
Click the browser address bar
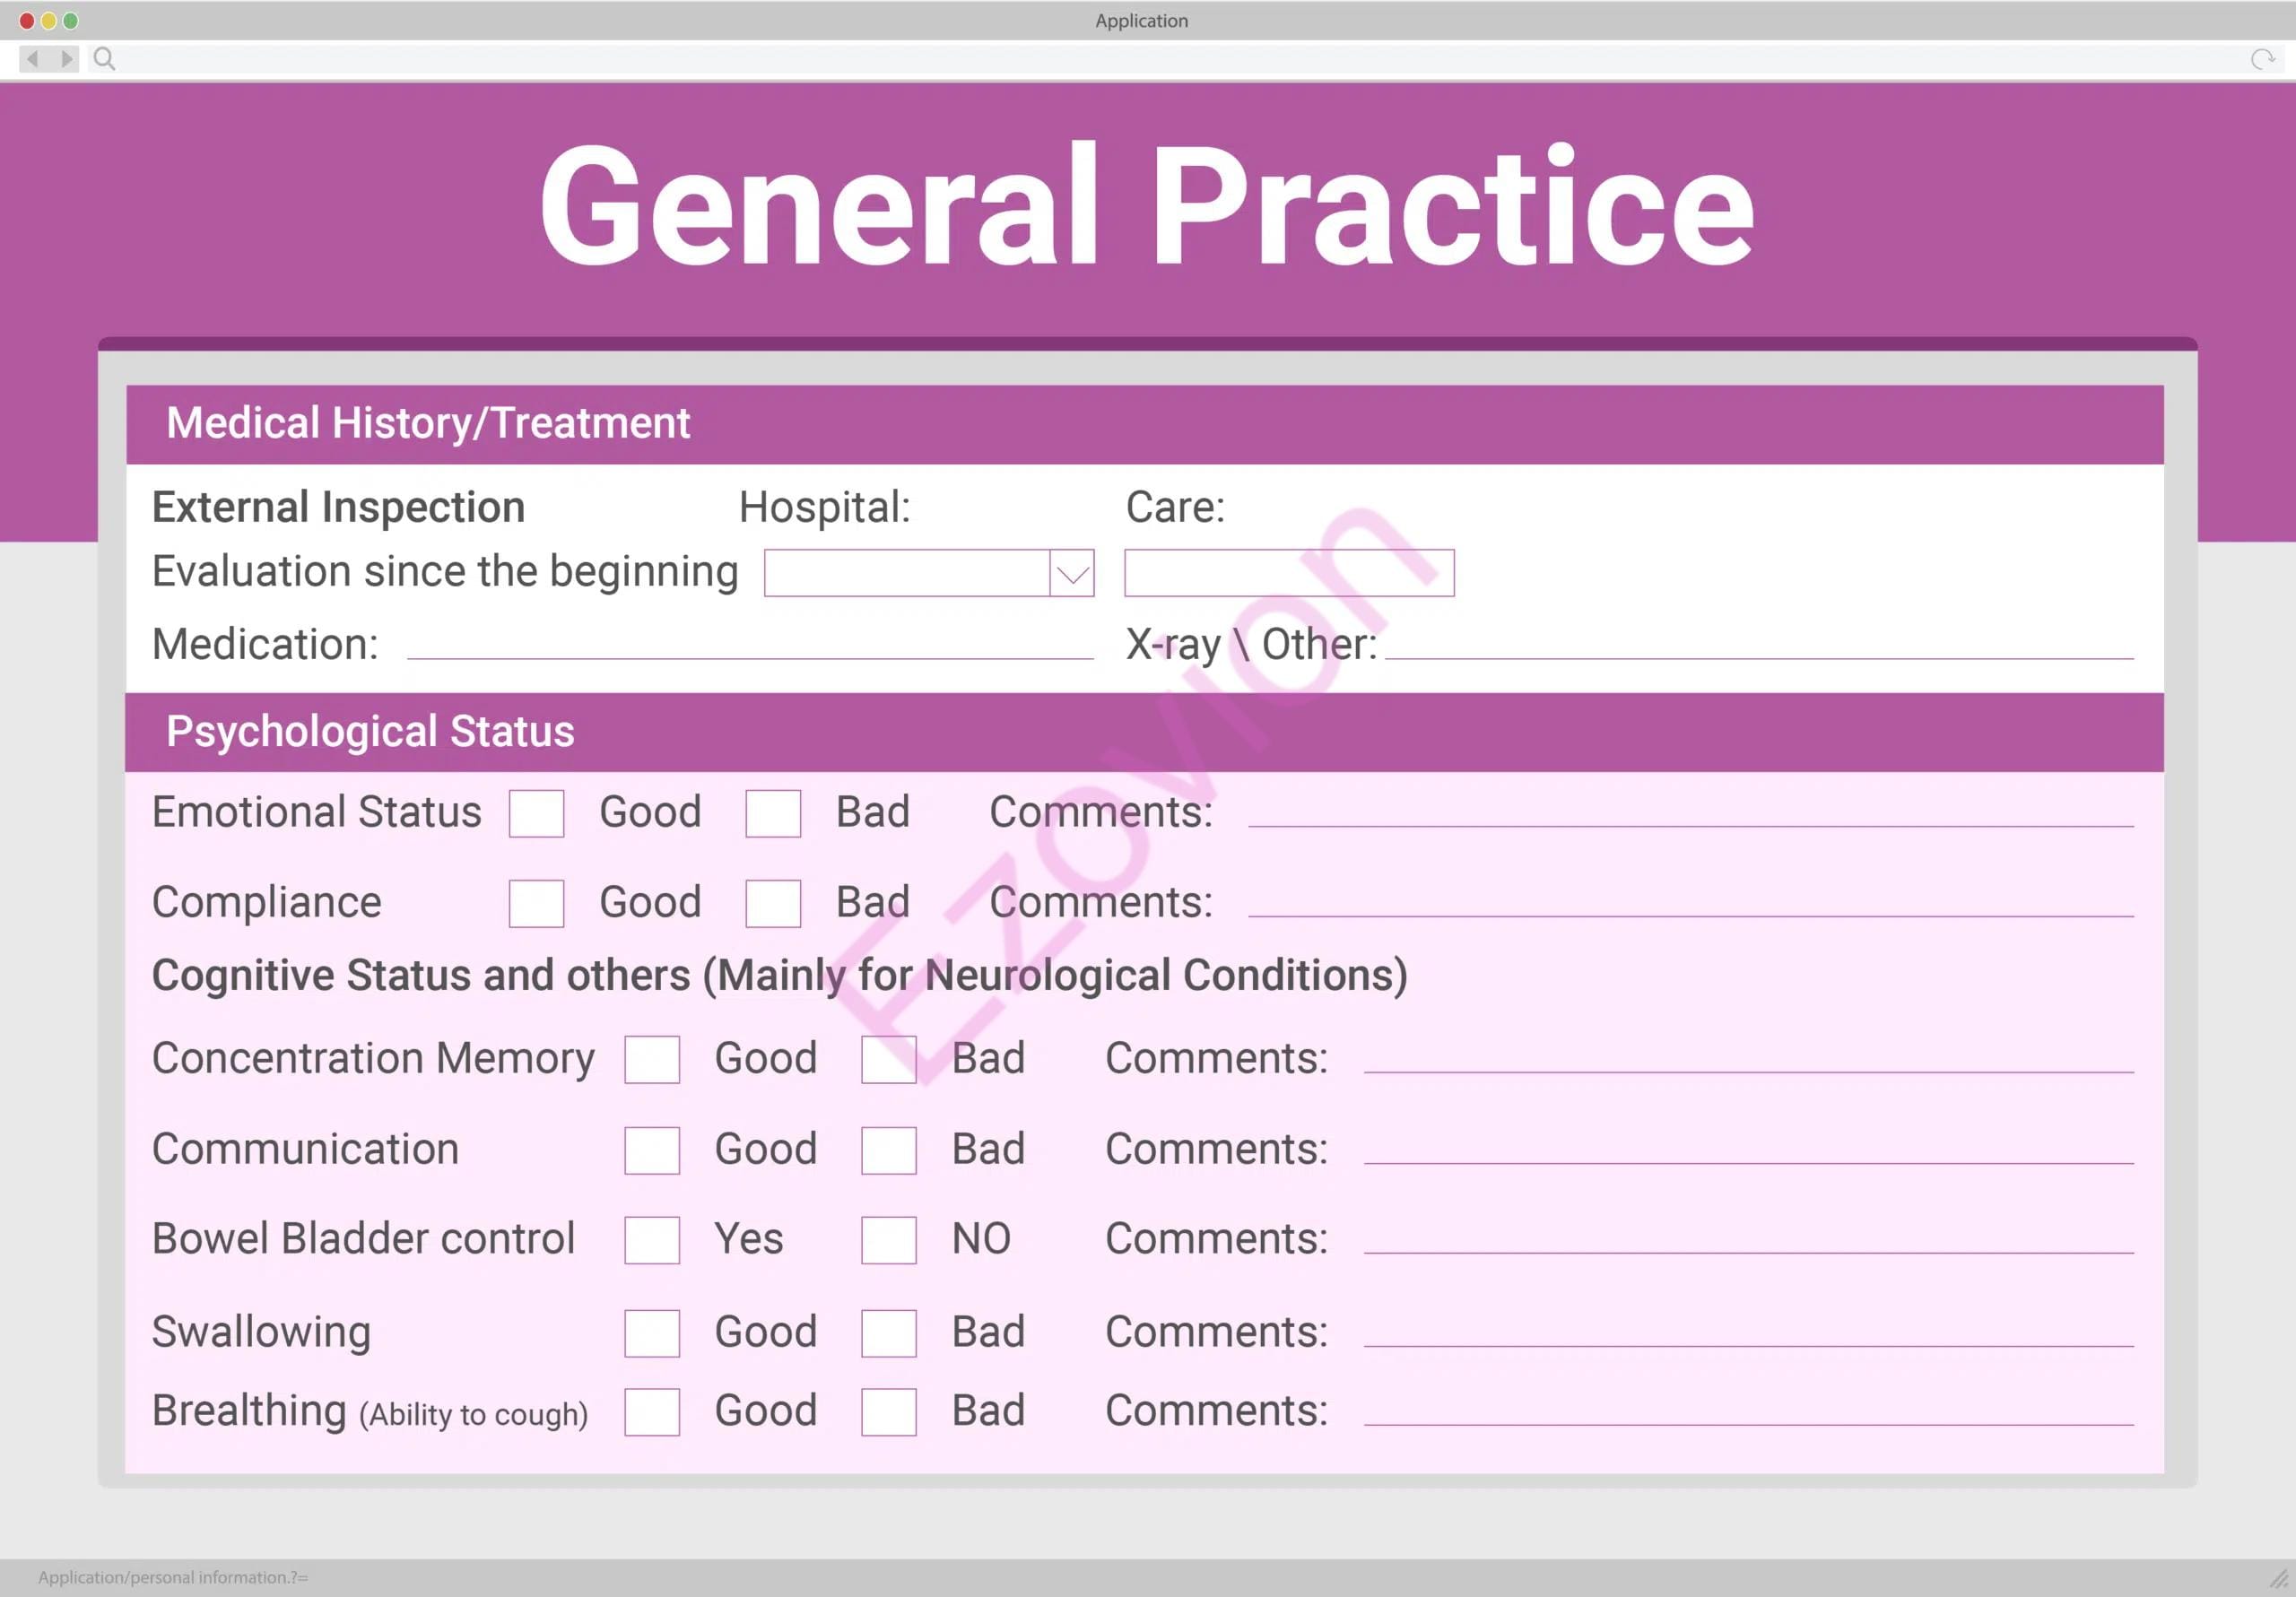coord(1180,59)
